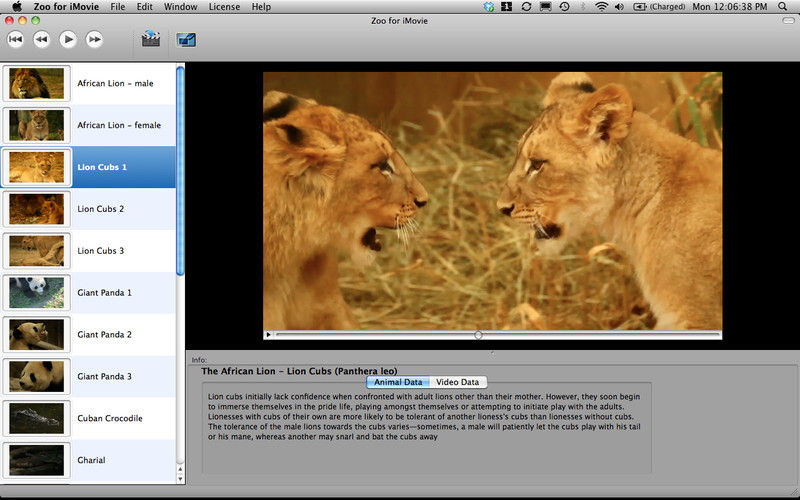Open the Help menu
Screen dimensions: 800x500
tap(261, 7)
